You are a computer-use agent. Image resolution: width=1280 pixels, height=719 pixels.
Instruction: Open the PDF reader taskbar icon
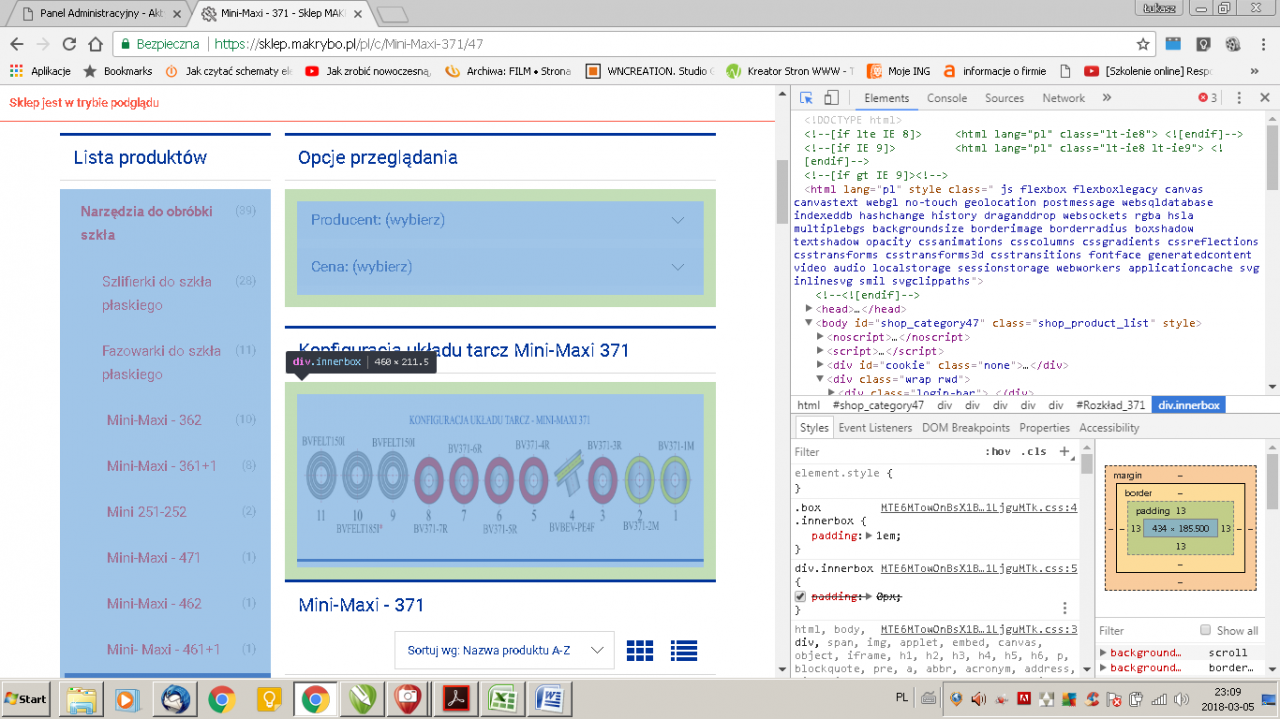454,698
